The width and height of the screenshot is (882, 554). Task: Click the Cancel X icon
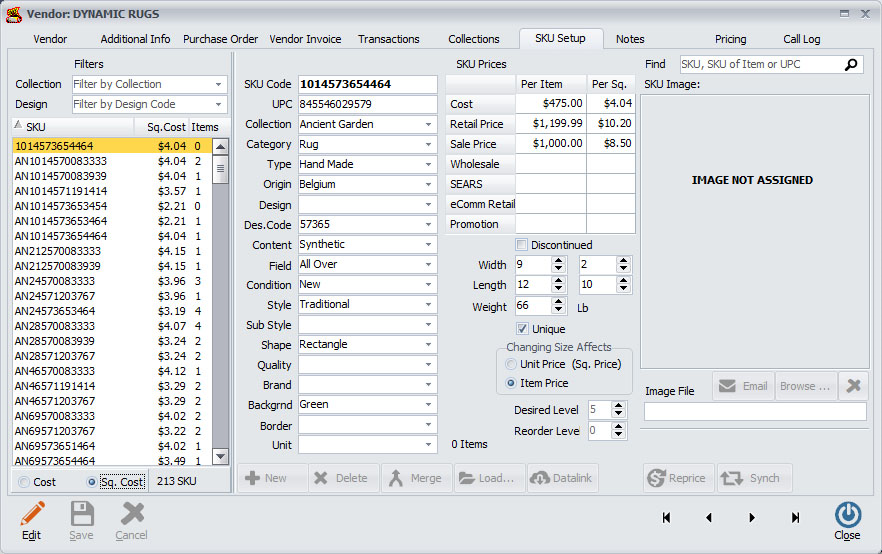pos(133,514)
